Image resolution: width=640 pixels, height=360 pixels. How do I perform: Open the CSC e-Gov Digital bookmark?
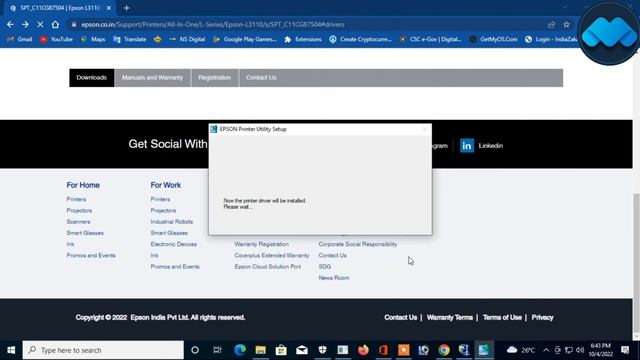(431, 39)
